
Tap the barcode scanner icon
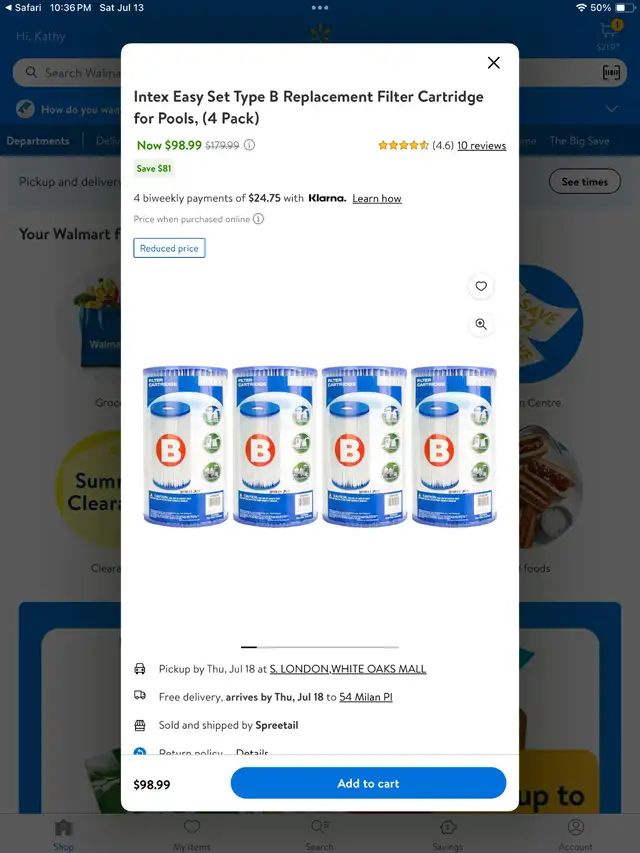coord(611,72)
